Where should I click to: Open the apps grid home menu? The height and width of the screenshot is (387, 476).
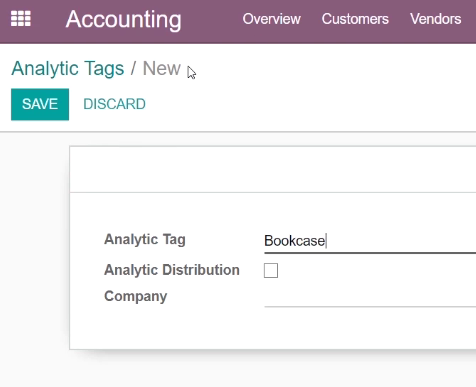coord(21,19)
